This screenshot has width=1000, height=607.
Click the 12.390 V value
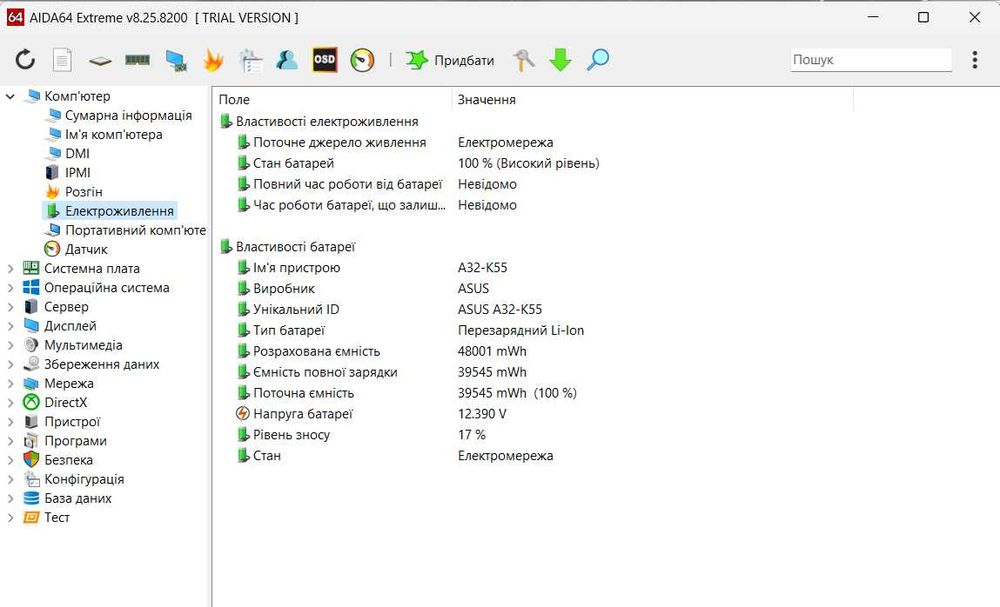(482, 414)
